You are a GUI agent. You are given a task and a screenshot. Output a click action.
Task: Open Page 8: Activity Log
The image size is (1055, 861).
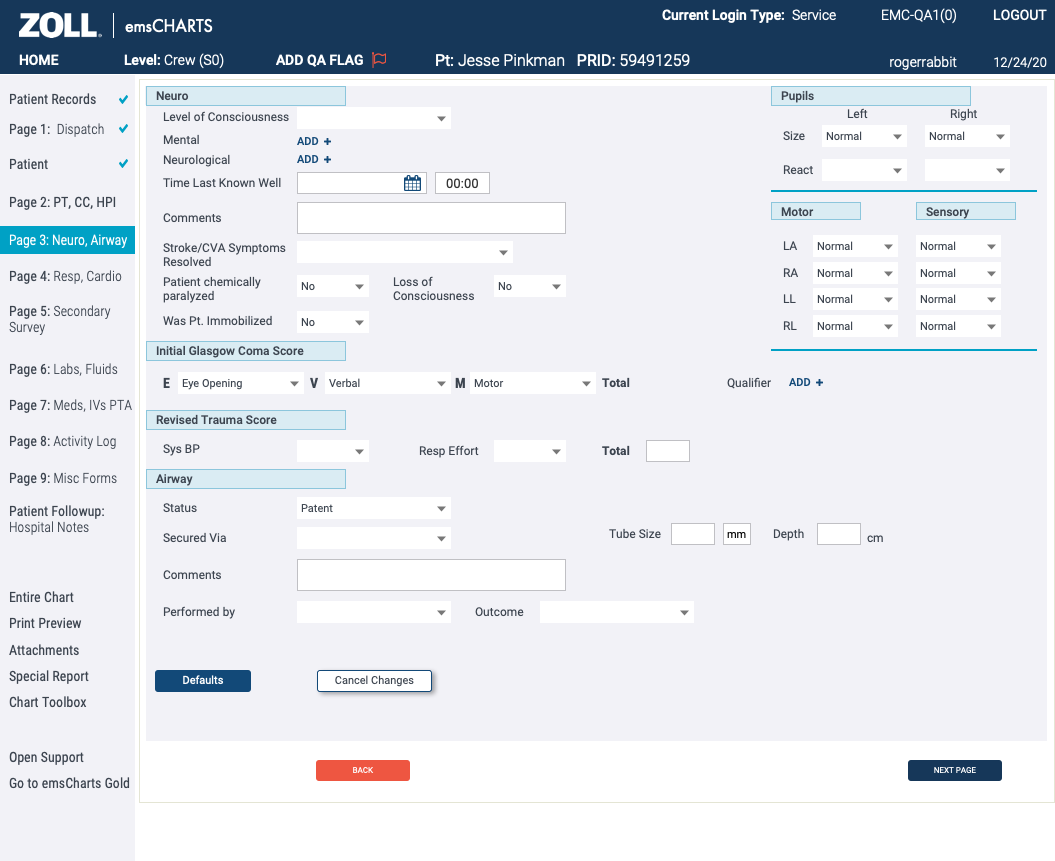[x=63, y=442]
